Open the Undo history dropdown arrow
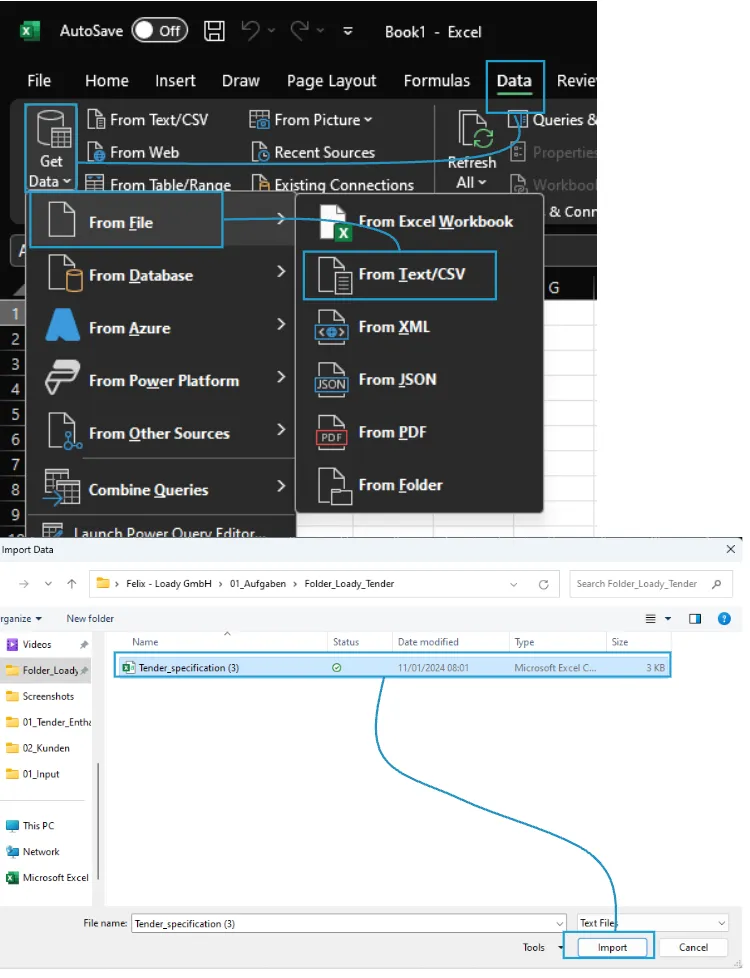The width and height of the screenshot is (750, 978). click(x=271, y=30)
